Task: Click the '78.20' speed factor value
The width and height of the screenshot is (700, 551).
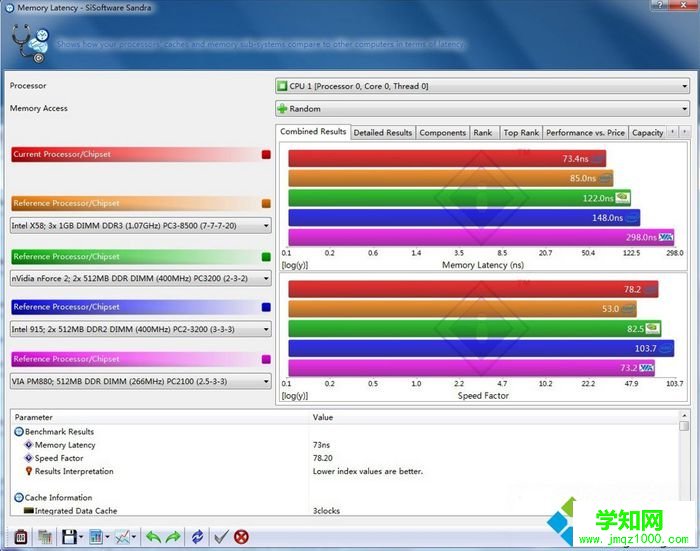Action: [323, 458]
